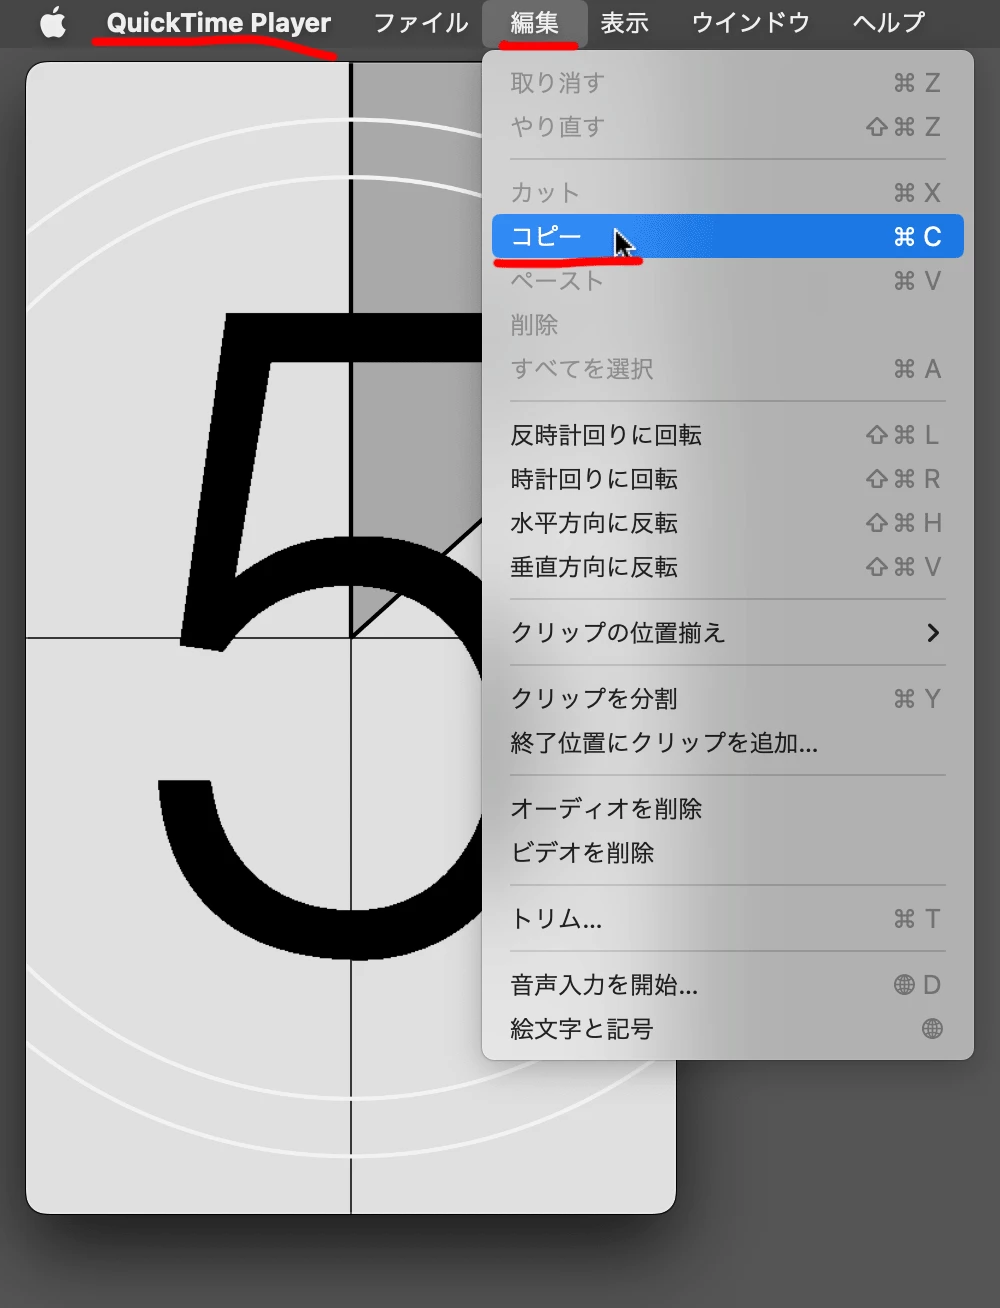1000x1308 pixels.
Task: Close the 編集 menu in menu bar
Action: [535, 23]
